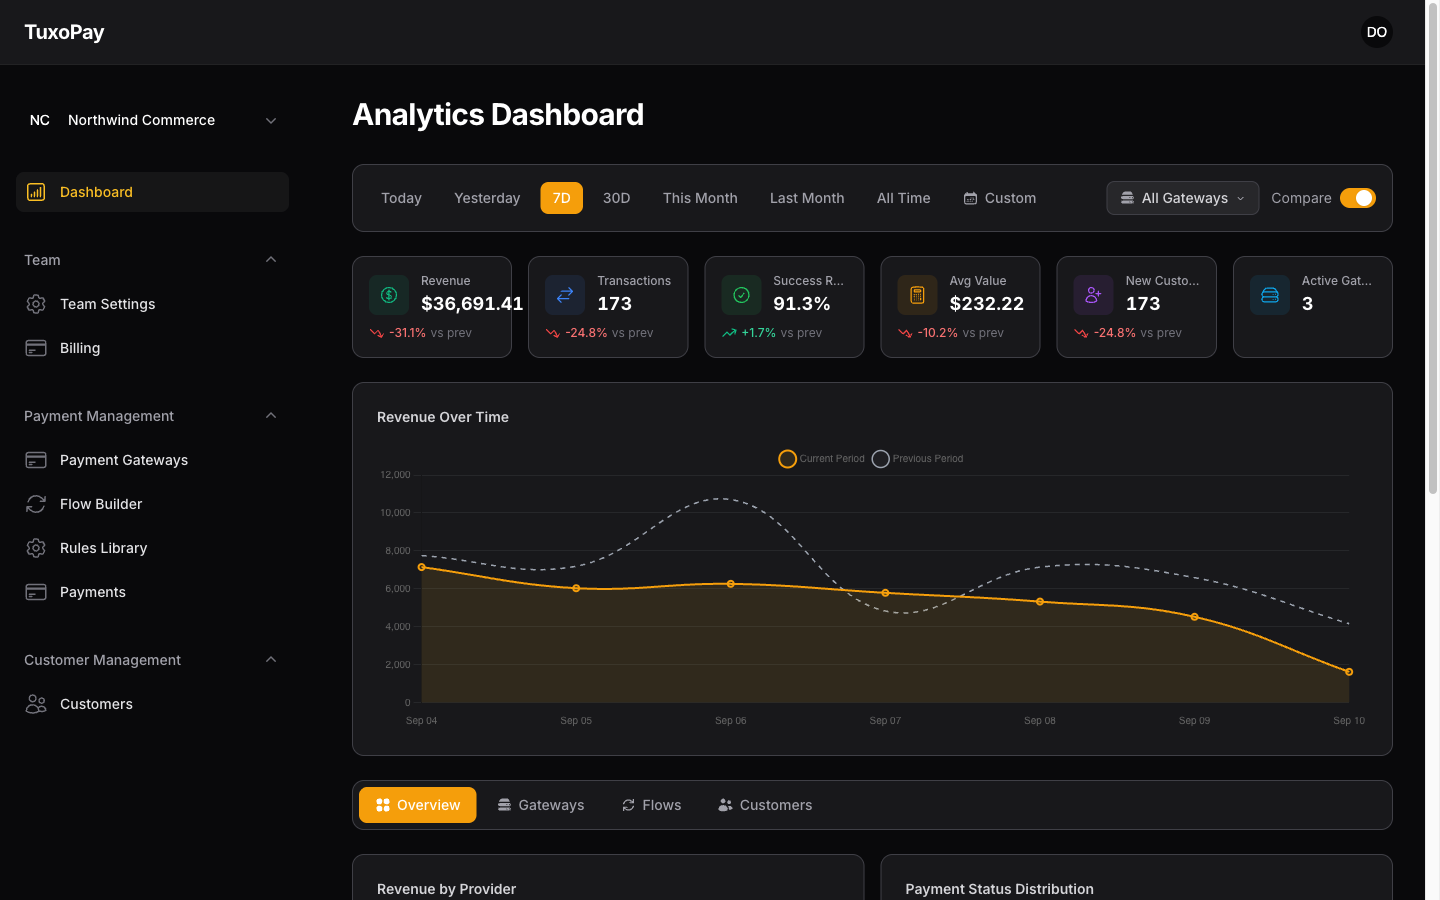Click the Billing card icon
This screenshot has height=900, width=1440.
click(36, 348)
